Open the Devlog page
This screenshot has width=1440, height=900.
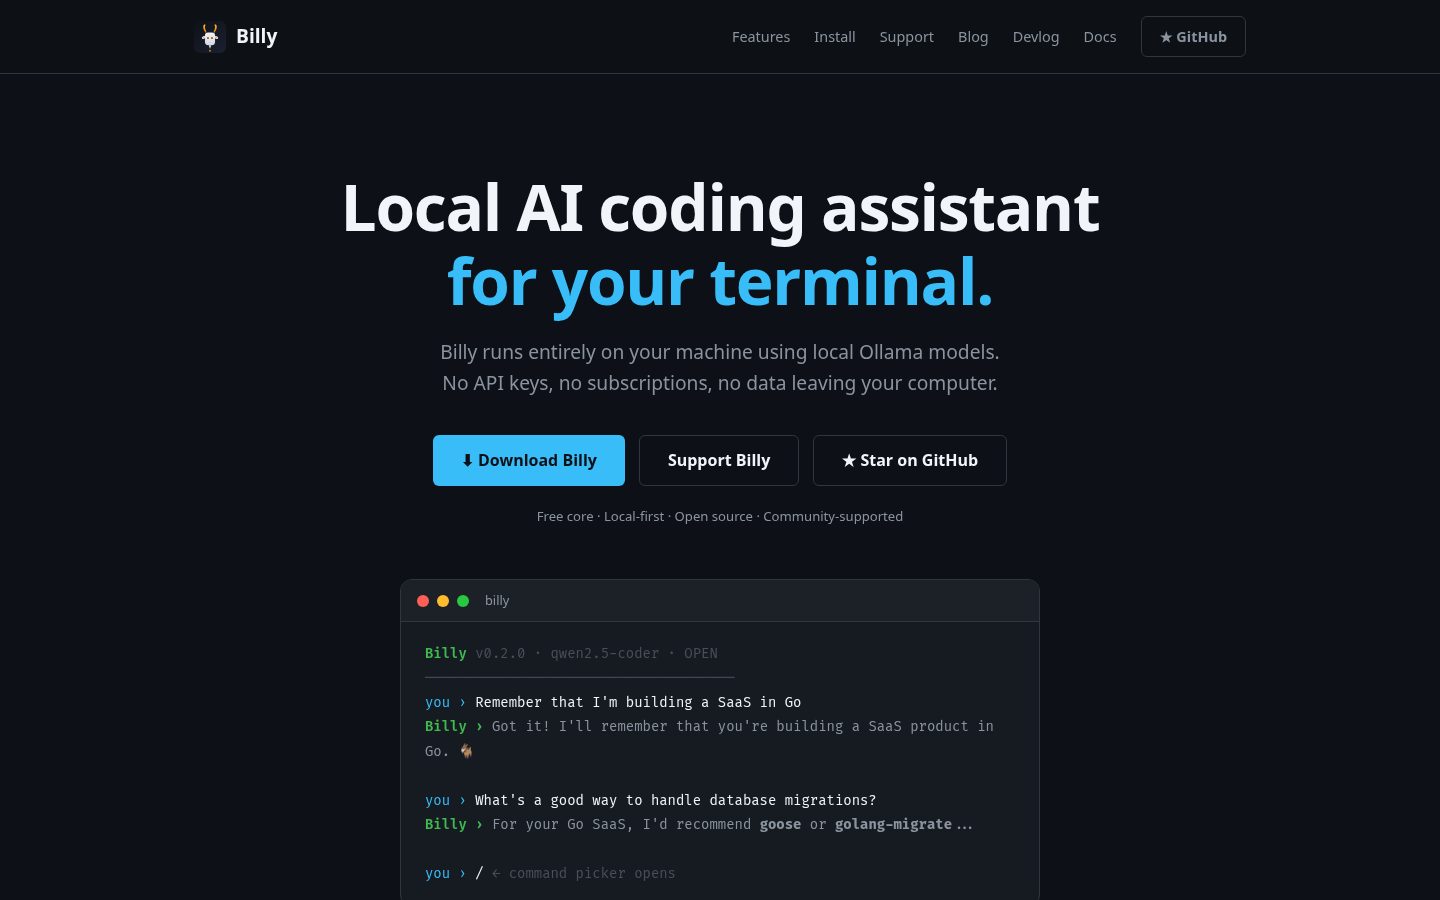[x=1036, y=37]
